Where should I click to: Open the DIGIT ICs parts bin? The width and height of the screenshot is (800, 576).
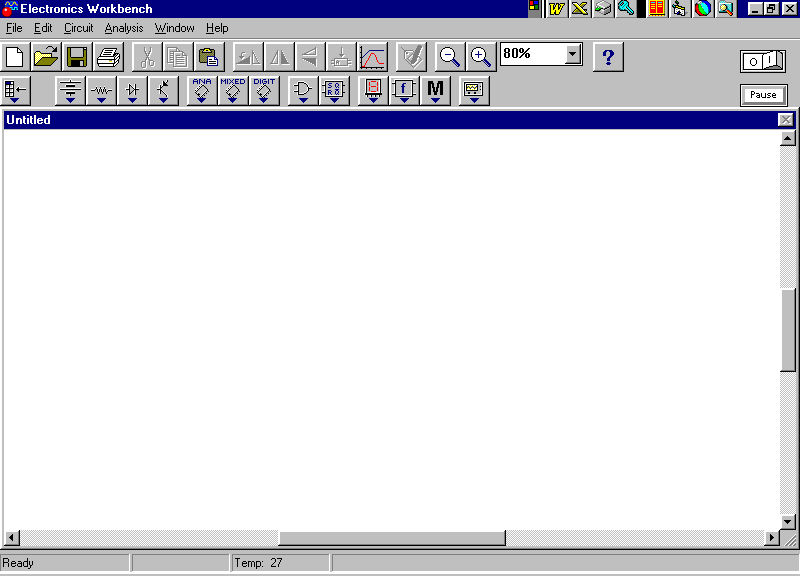point(264,91)
